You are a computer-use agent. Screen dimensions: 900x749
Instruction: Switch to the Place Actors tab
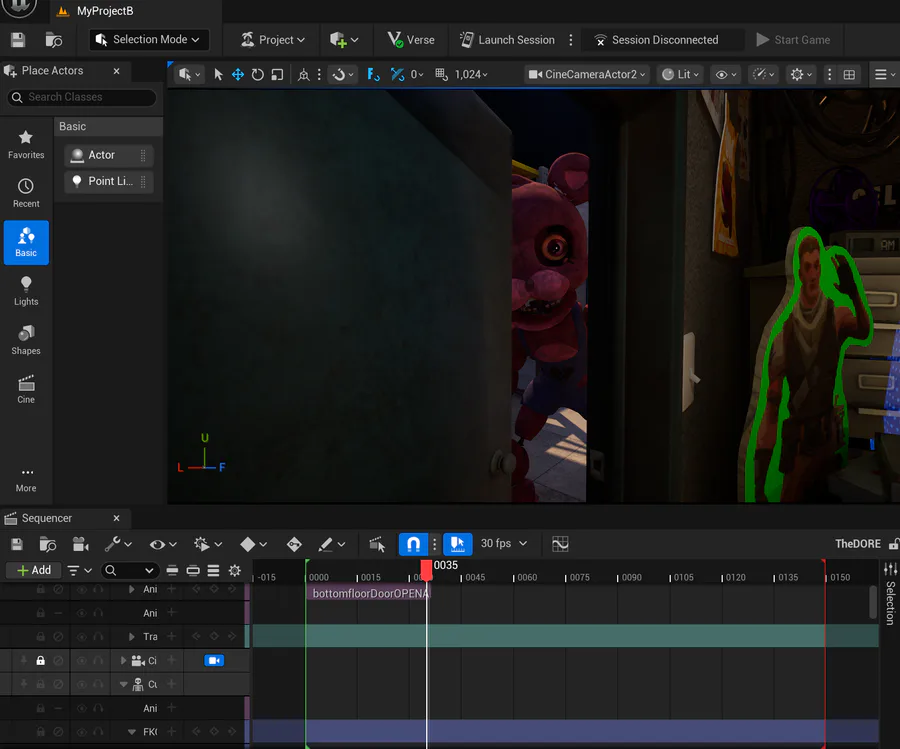click(x=52, y=71)
